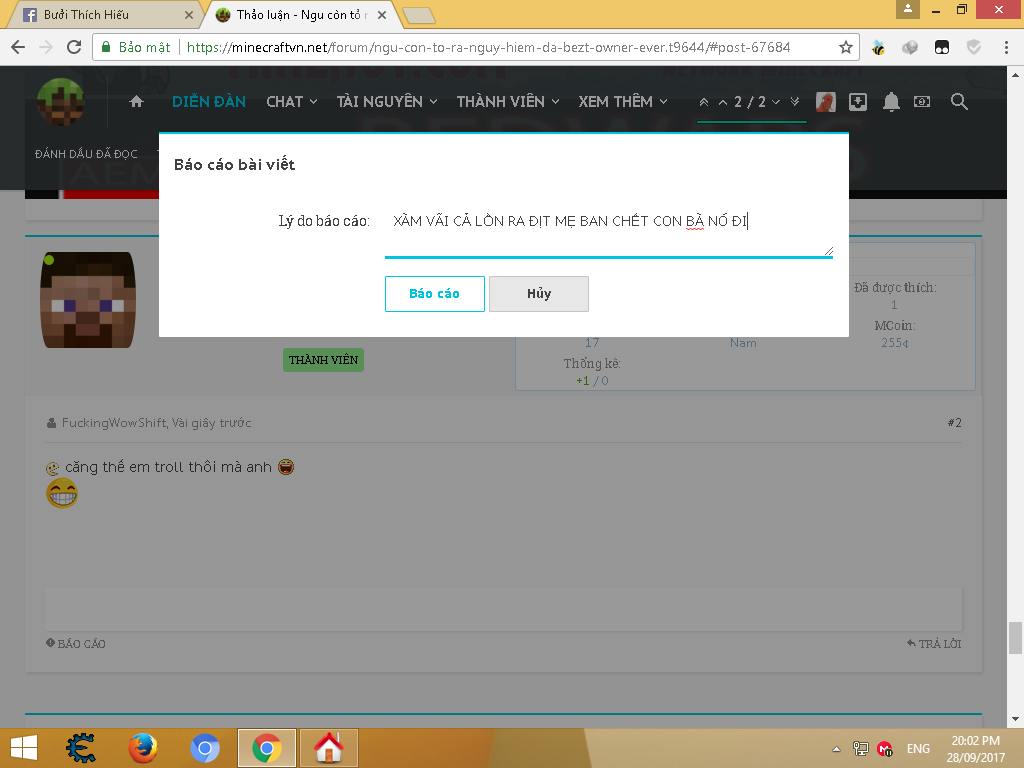Image resolution: width=1024 pixels, height=768 pixels.
Task: Submit the report with Báo cáo
Action: [x=434, y=294]
